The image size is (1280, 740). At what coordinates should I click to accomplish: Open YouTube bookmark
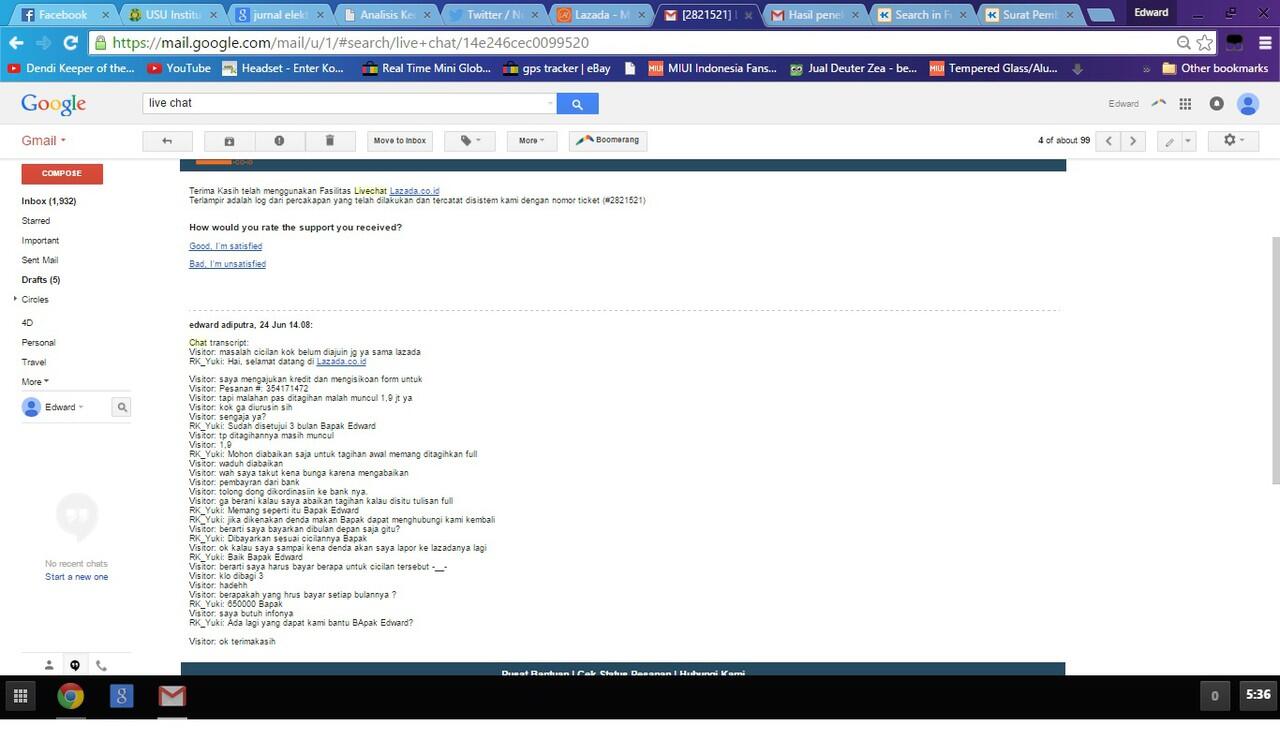[179, 68]
